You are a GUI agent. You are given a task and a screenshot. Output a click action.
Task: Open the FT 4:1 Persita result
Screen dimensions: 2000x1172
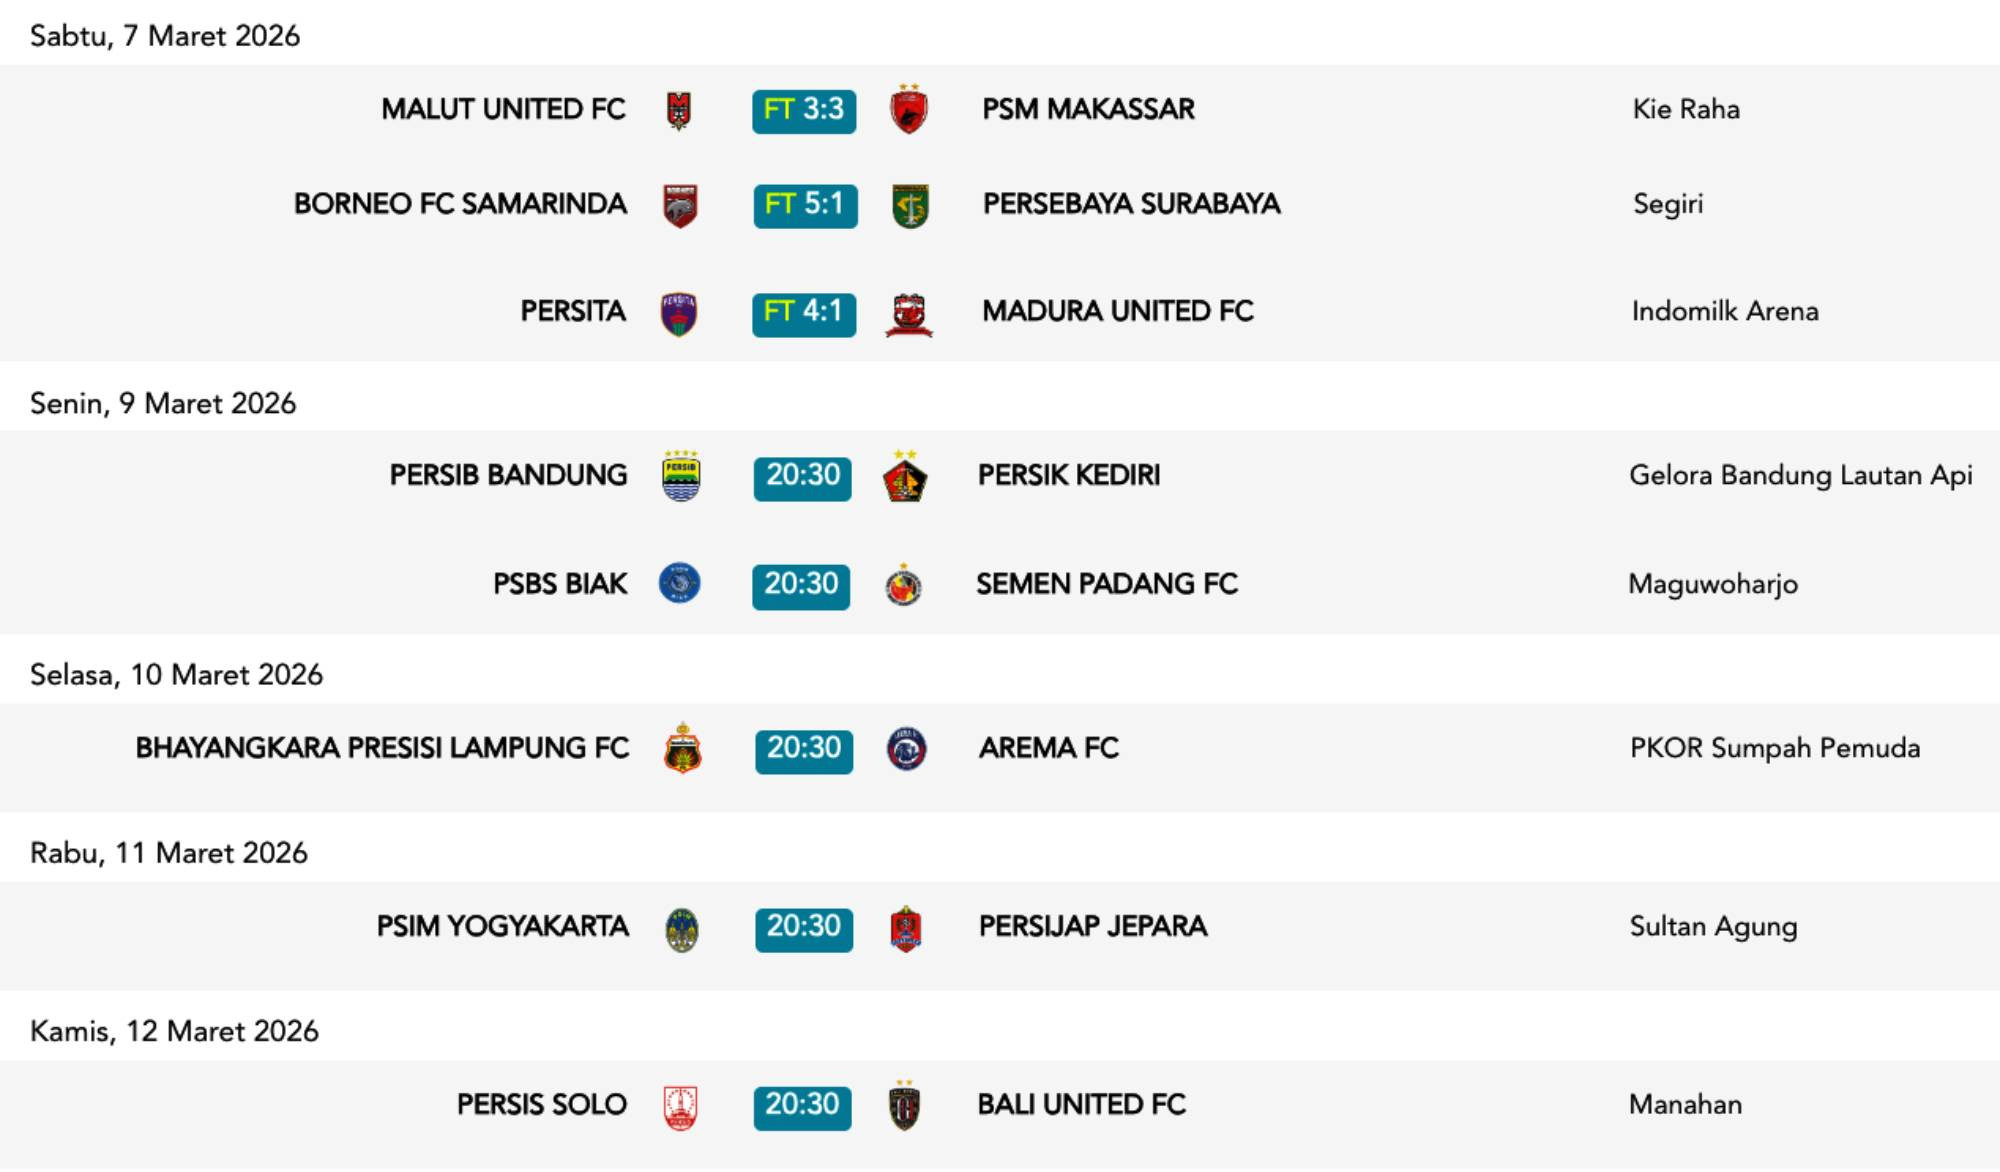[804, 313]
